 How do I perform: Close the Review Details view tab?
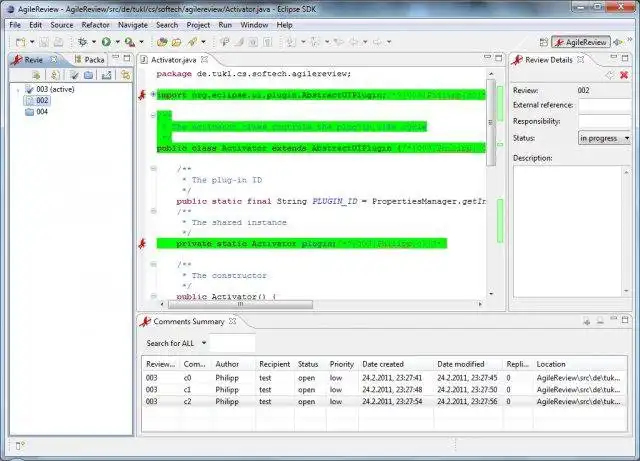point(580,60)
